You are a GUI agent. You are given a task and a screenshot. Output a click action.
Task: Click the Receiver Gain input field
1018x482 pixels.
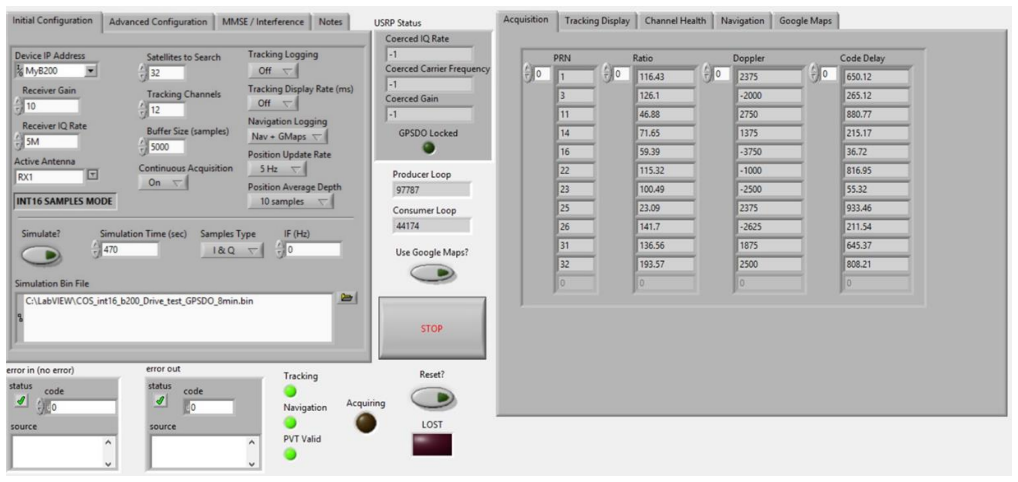click(51, 107)
